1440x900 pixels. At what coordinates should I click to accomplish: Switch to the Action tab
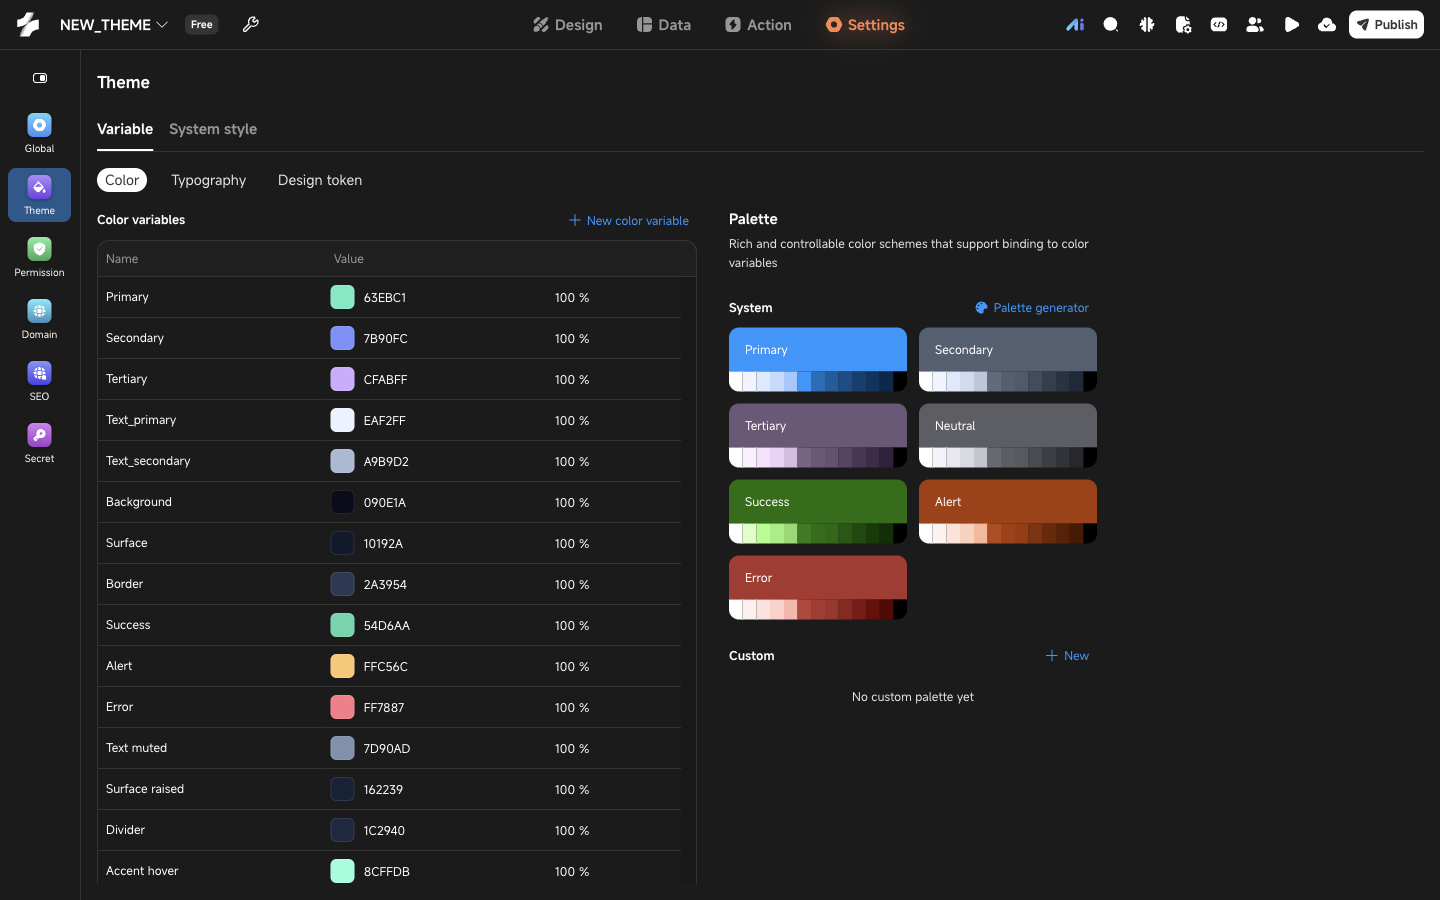[x=758, y=25]
